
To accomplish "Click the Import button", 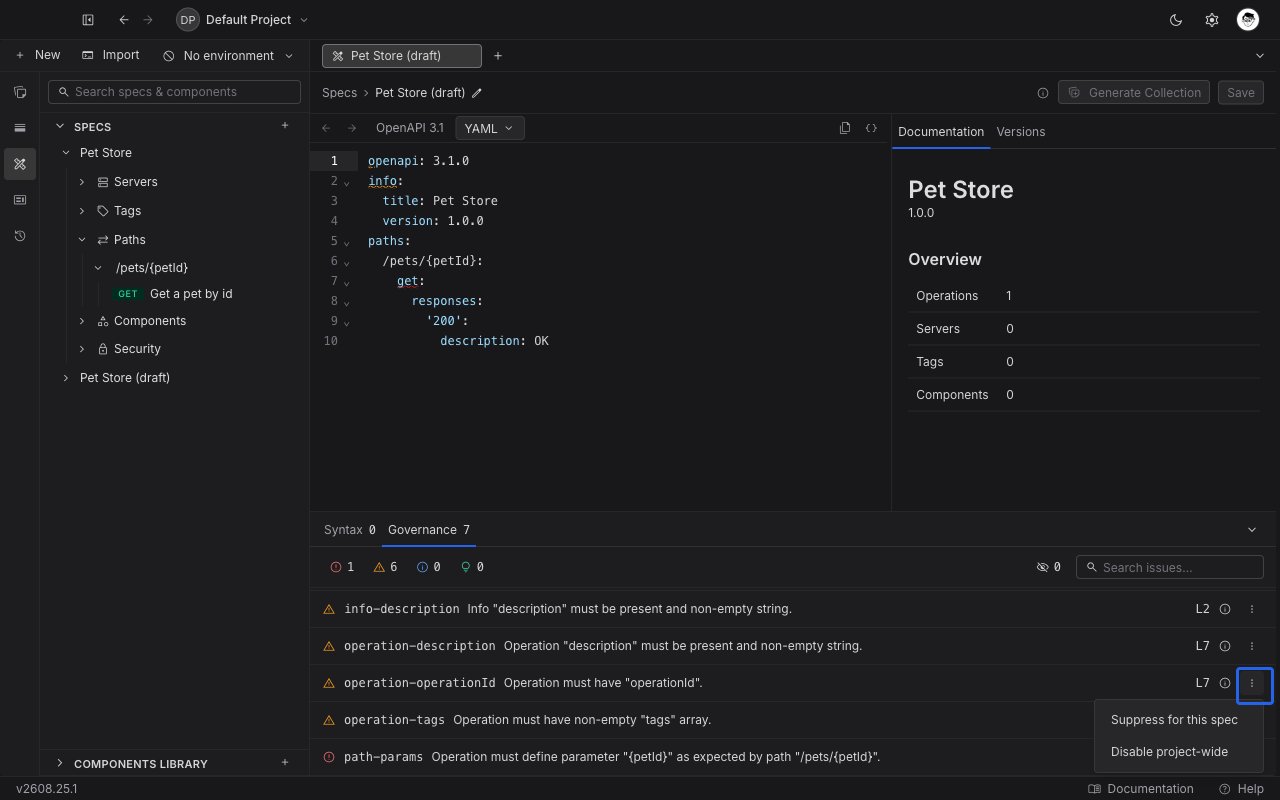I will pyautogui.click(x=111, y=55).
